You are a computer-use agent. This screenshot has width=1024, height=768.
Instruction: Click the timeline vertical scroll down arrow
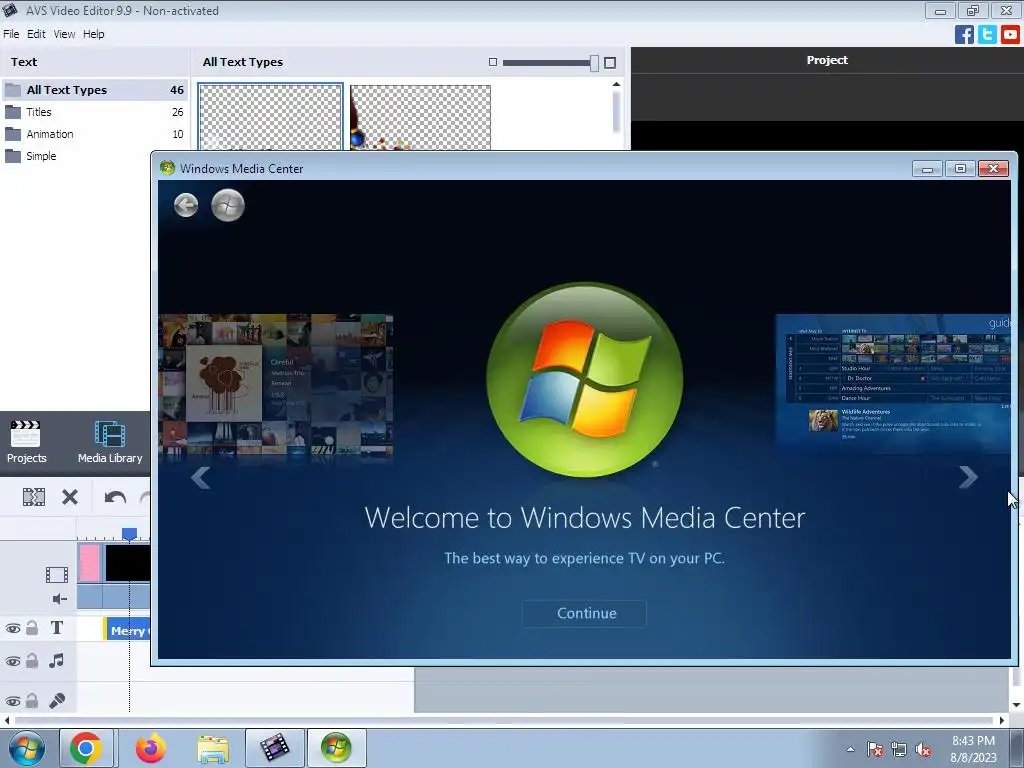(x=1016, y=705)
